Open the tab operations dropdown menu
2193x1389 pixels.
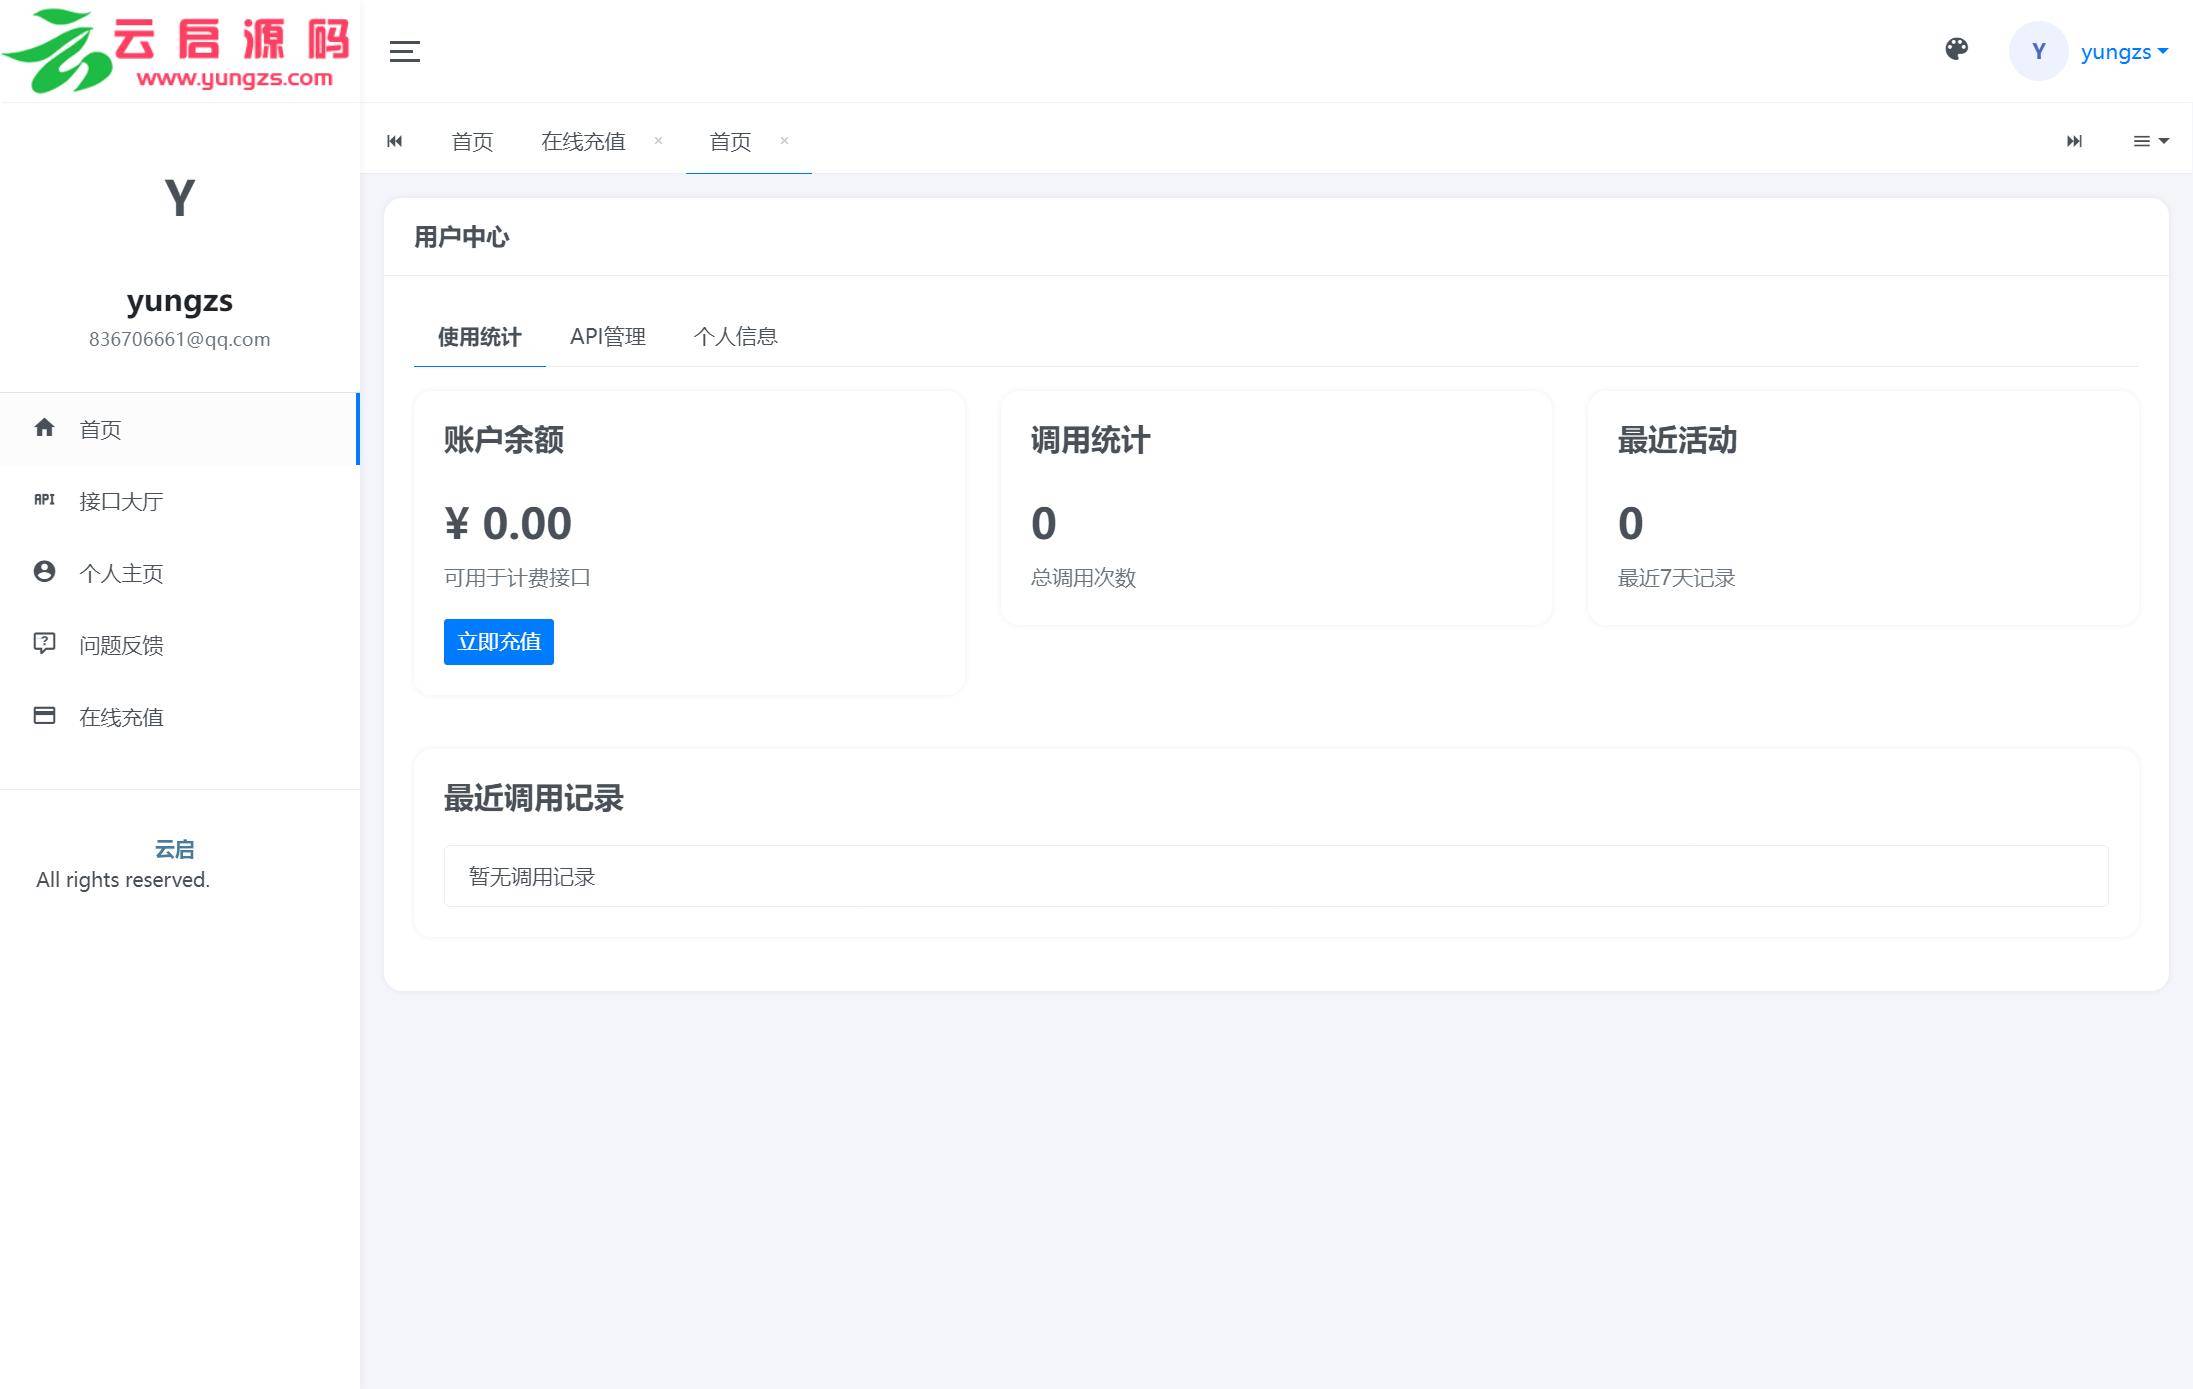pos(2150,141)
